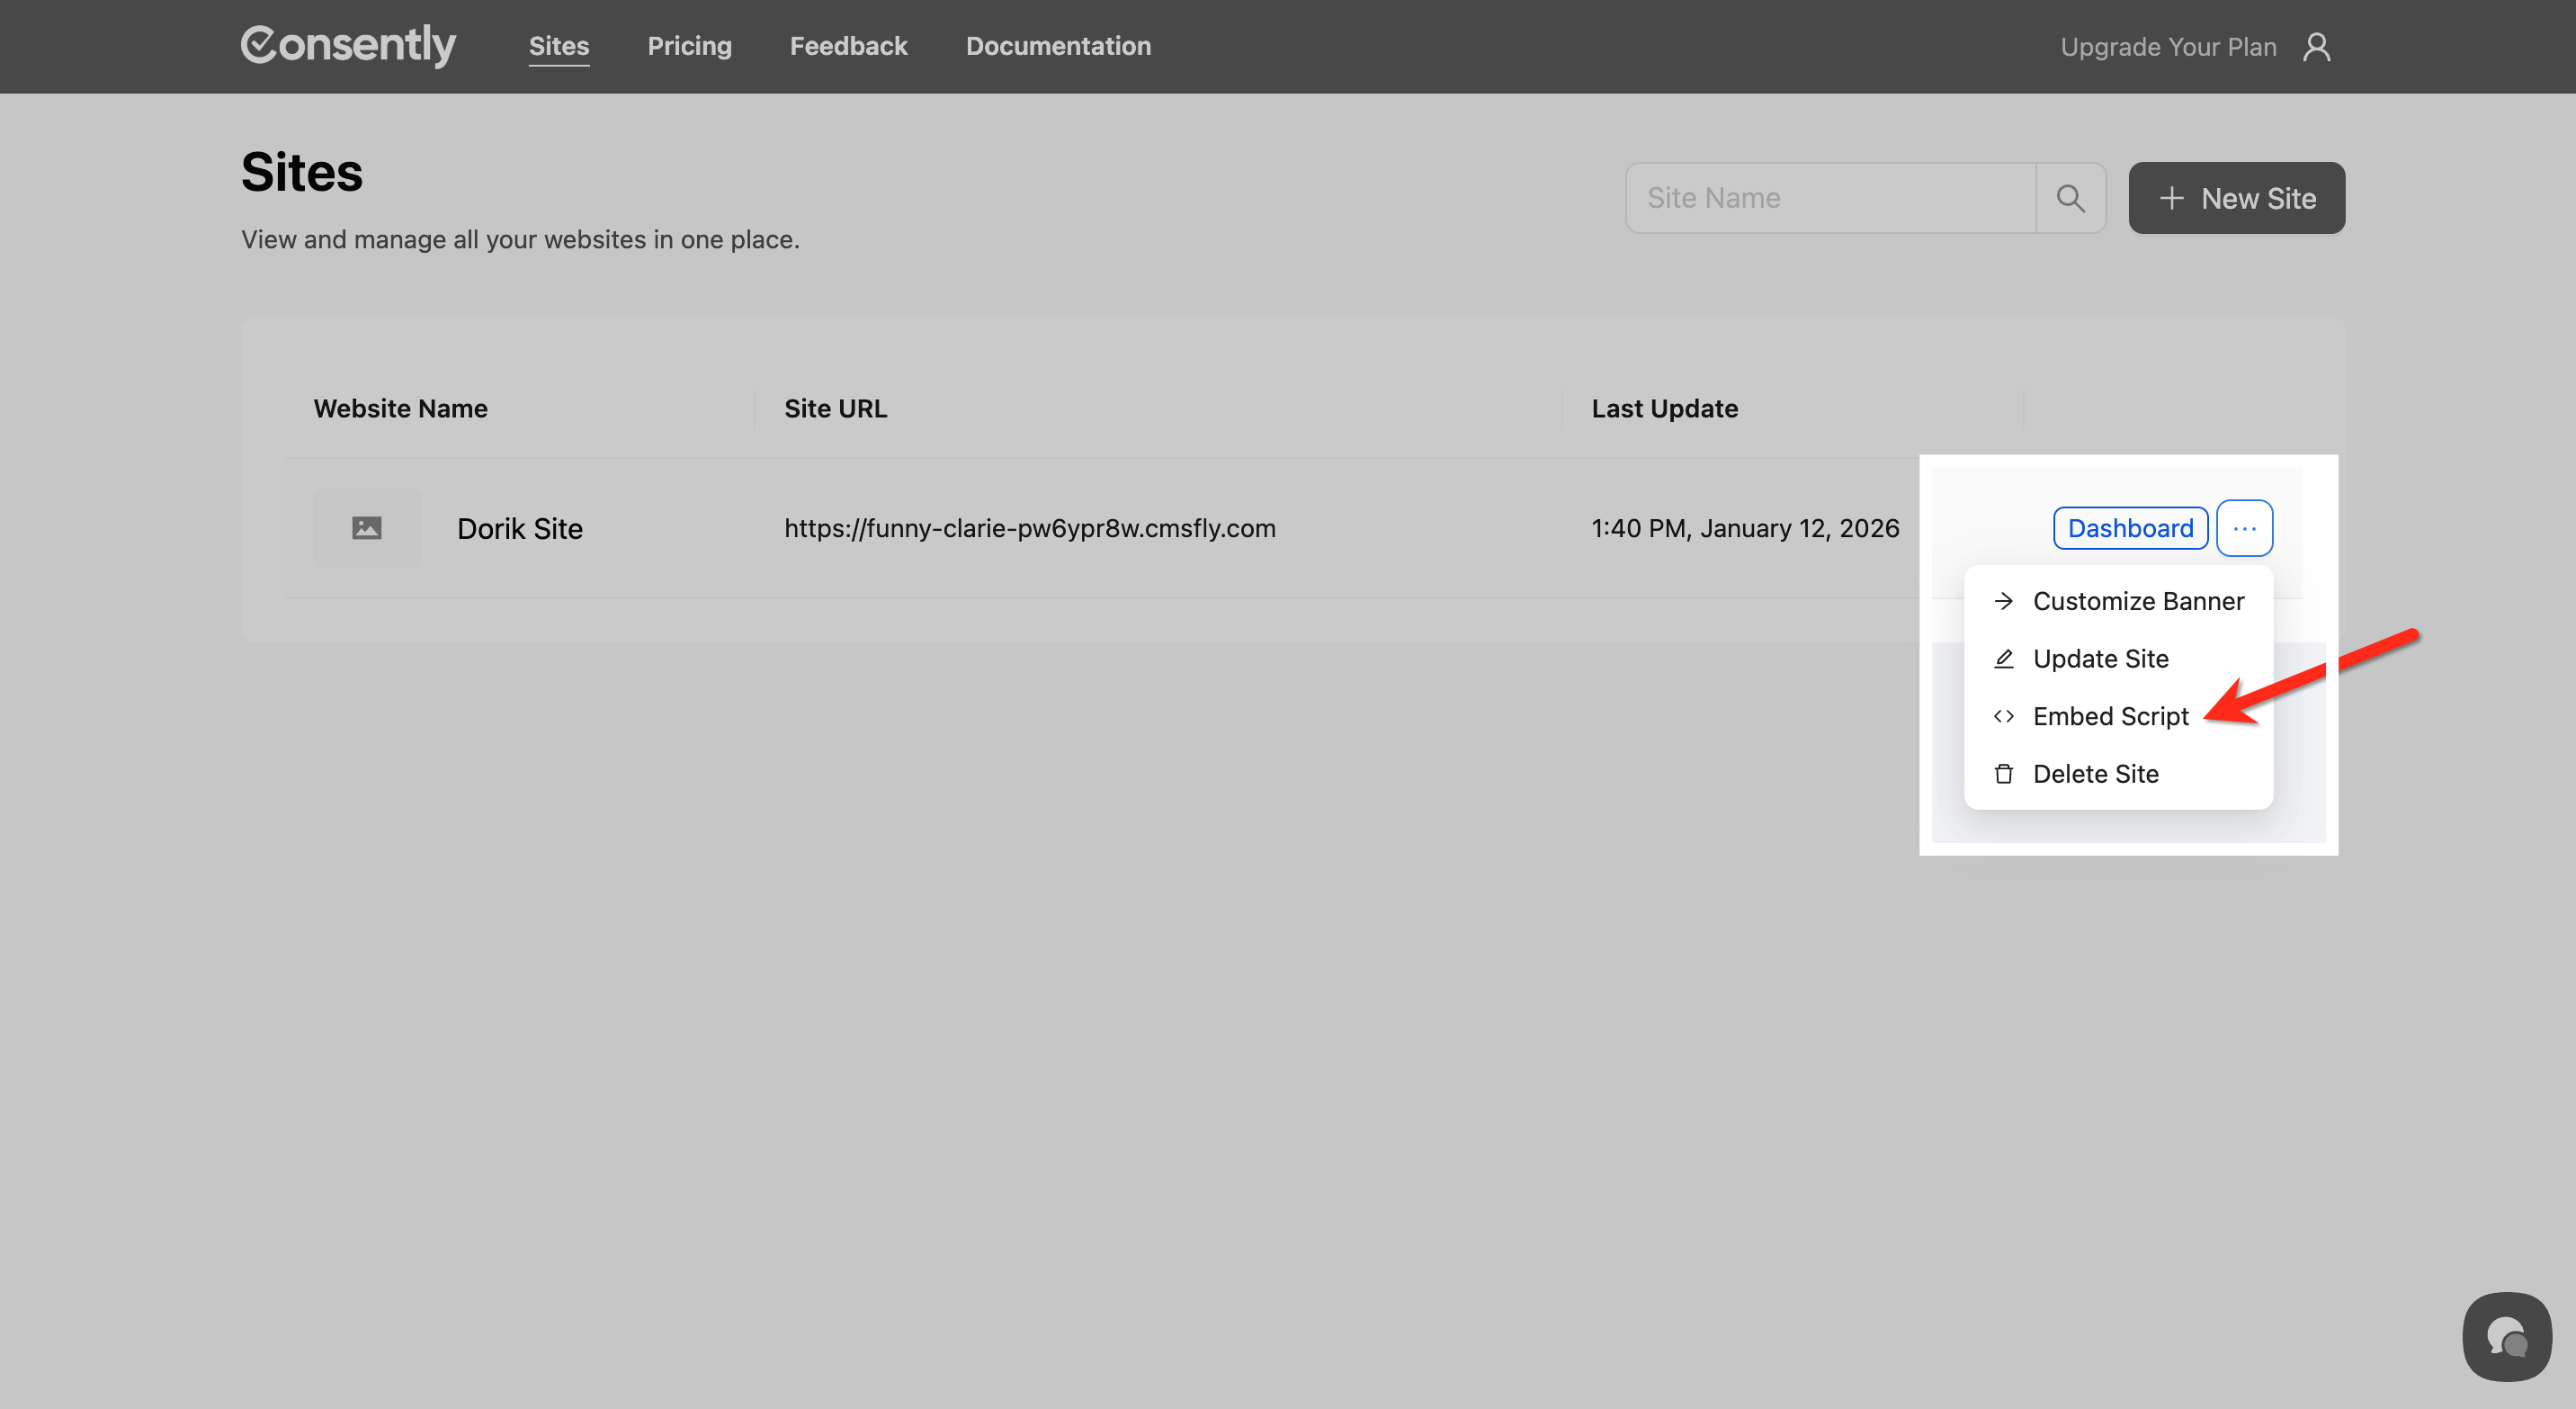Open the Documentation page

click(1058, 46)
